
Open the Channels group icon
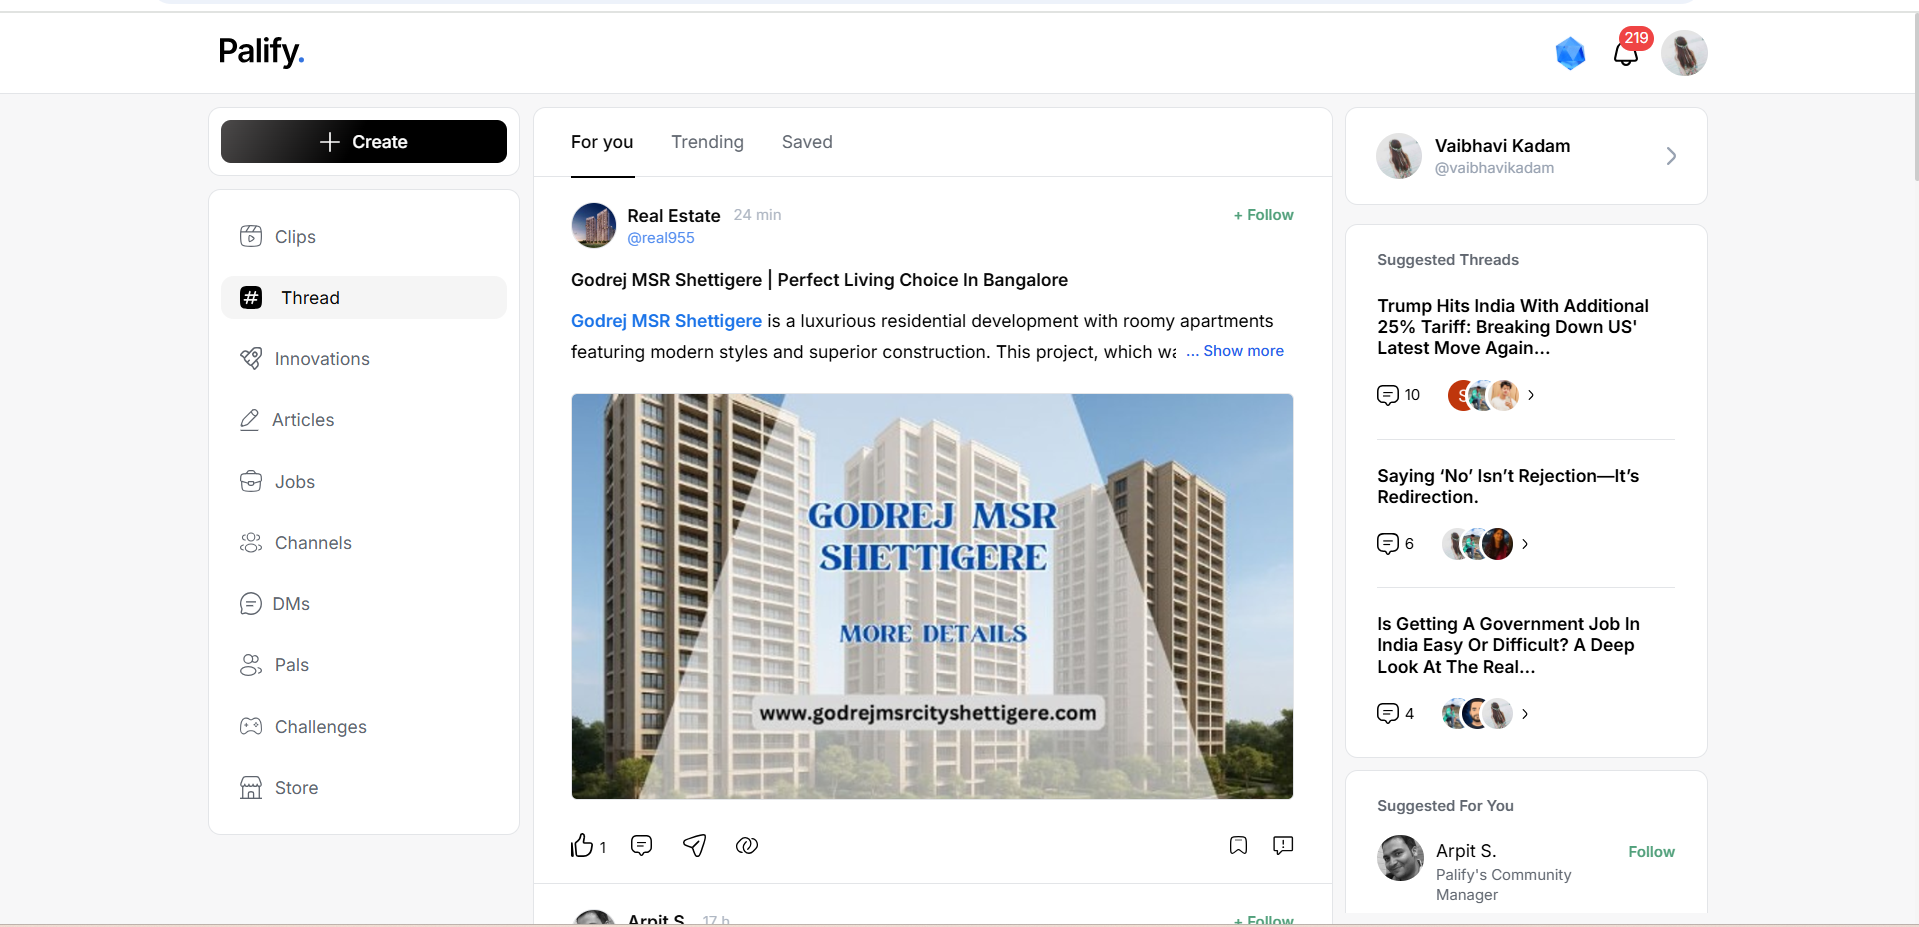click(251, 542)
